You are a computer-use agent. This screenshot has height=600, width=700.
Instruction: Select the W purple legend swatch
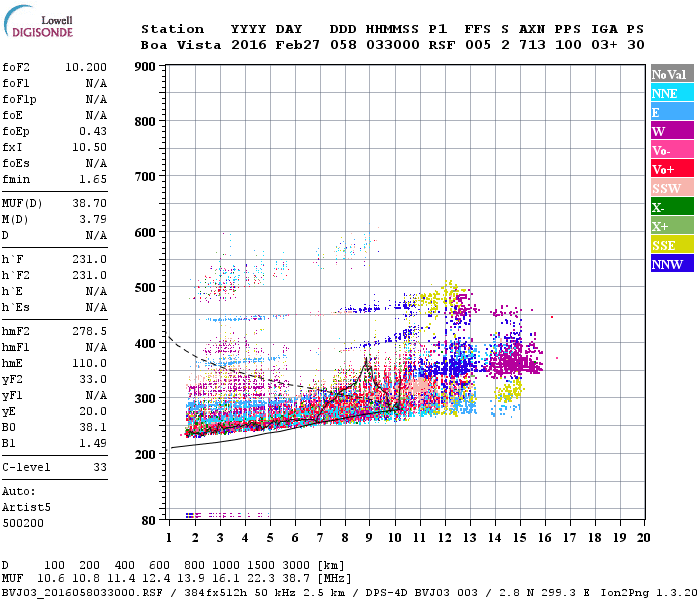(672, 131)
